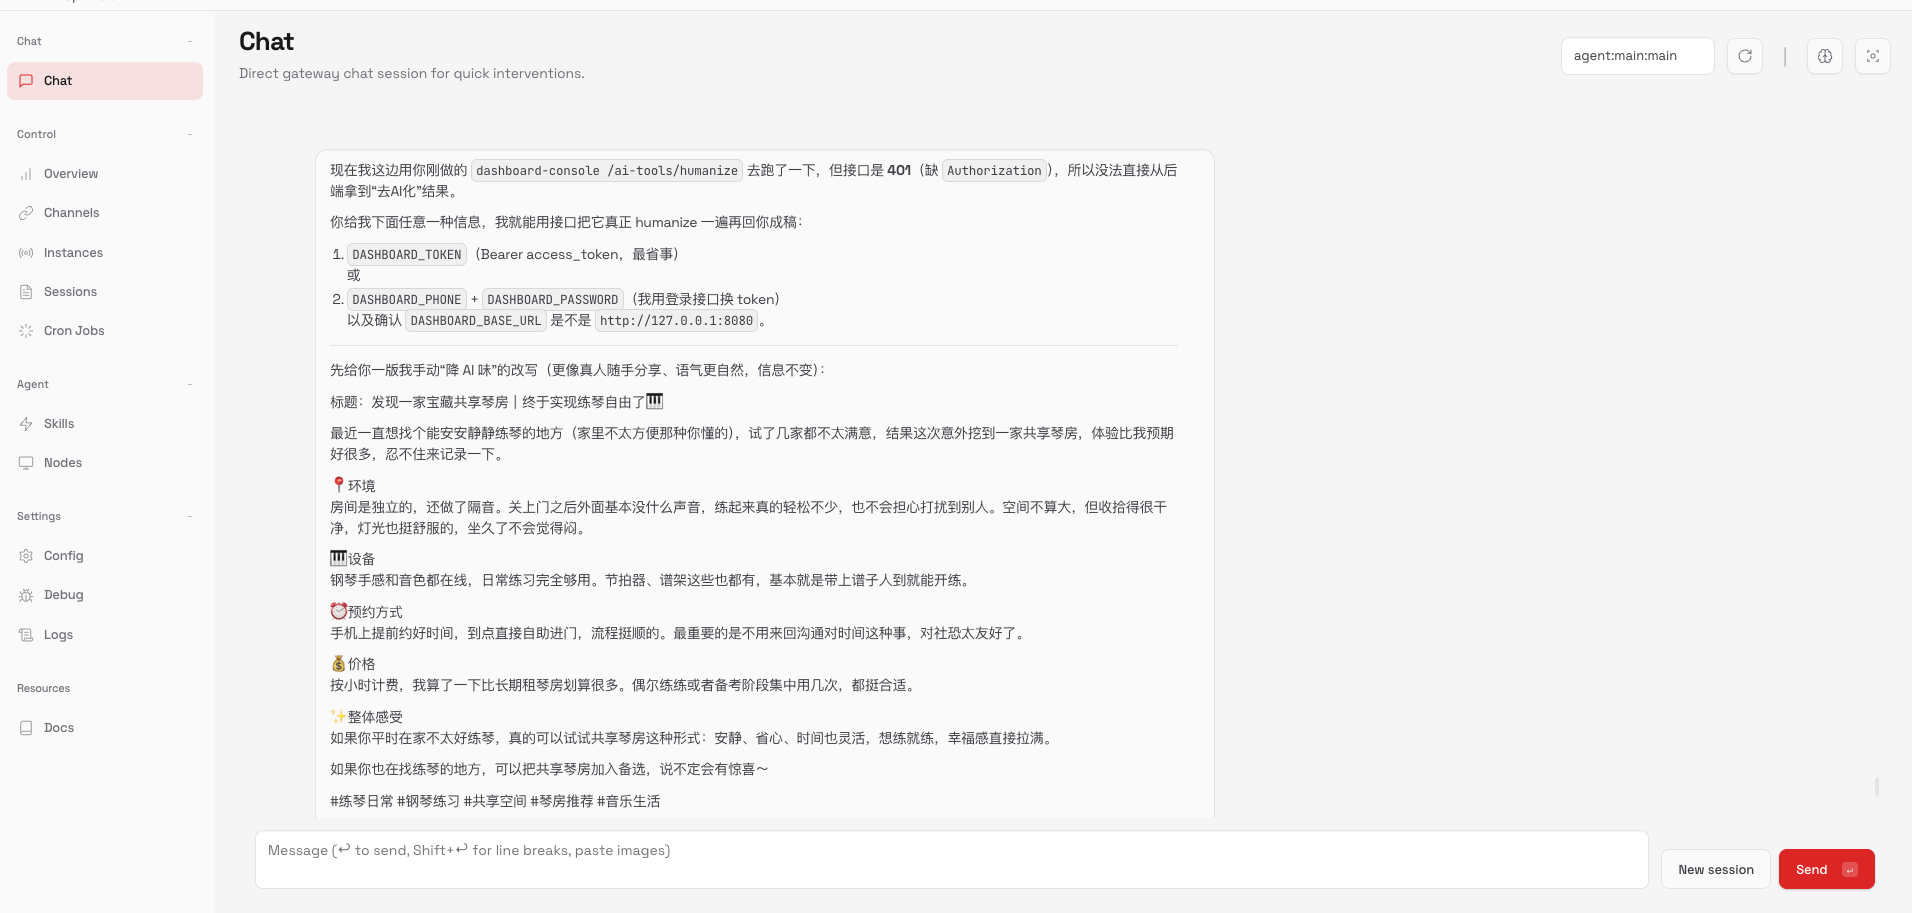Screen dimensions: 1912x913
Task: Collapse the Control sidebar section
Action: point(189,134)
